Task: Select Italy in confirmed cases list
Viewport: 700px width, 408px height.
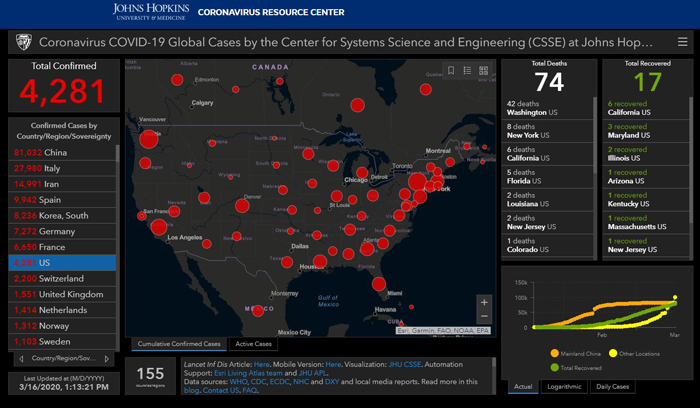Action: [62, 168]
